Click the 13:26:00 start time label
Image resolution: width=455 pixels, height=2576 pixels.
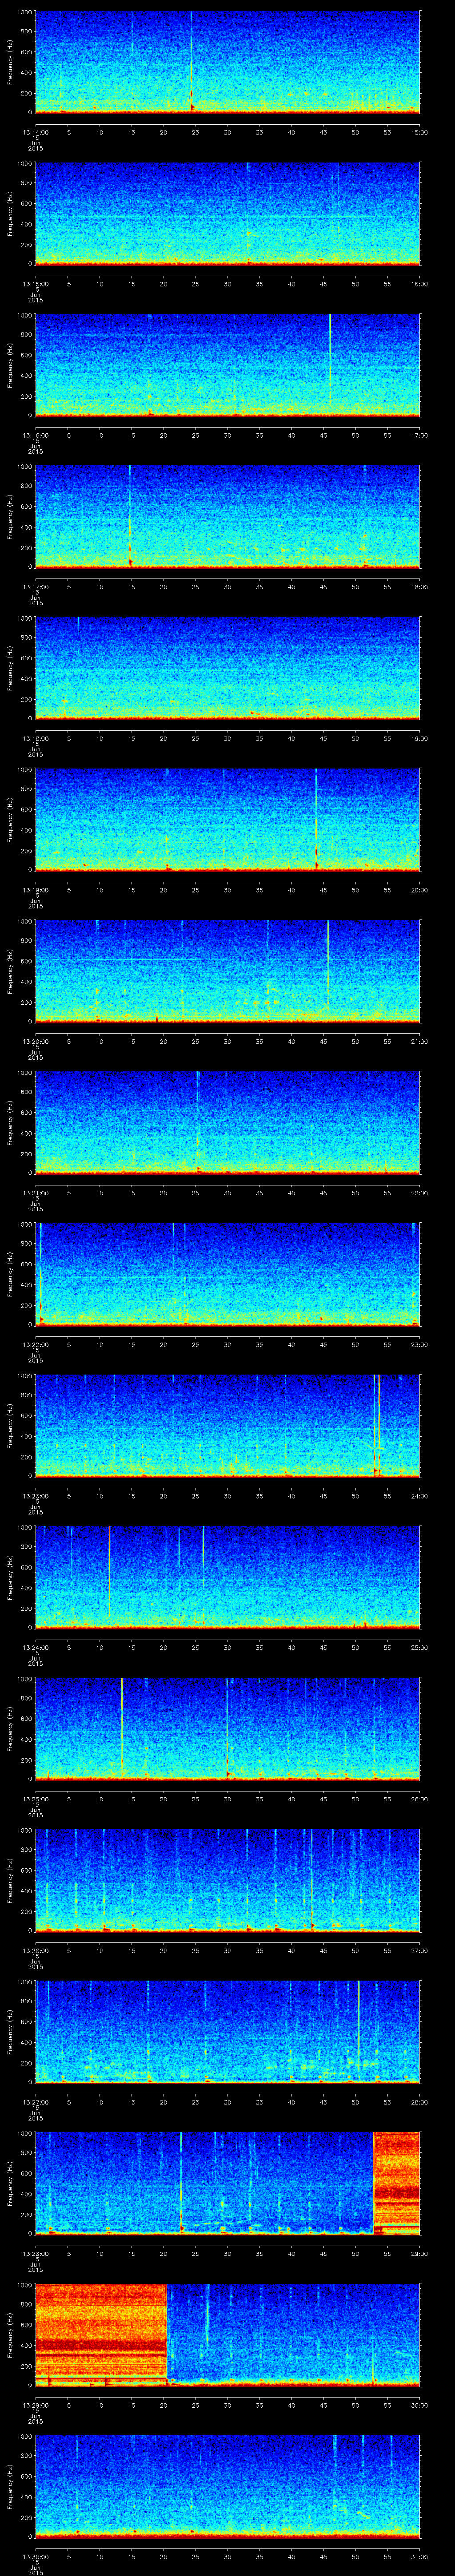tap(35, 1950)
